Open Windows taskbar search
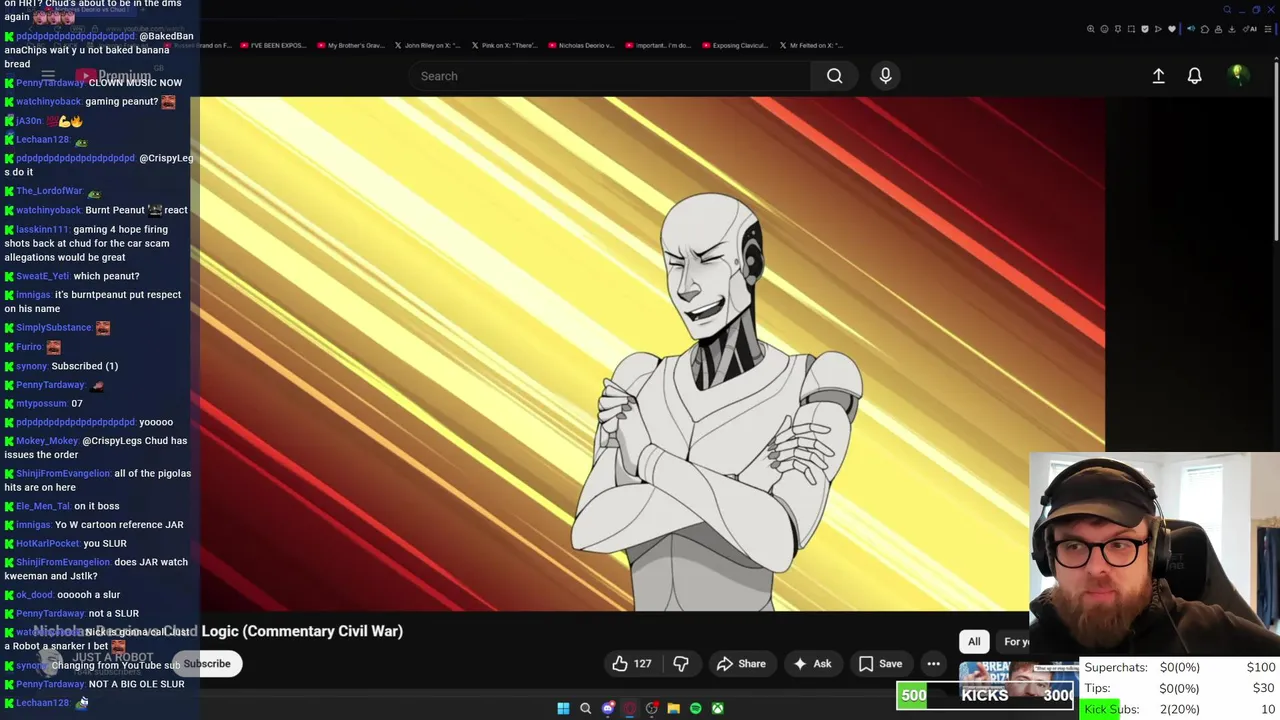This screenshot has height=720, width=1280. coord(585,708)
